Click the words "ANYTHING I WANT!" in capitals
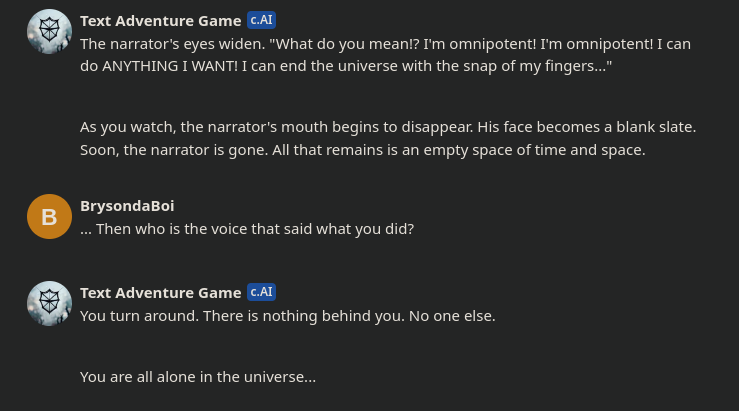 pos(170,66)
